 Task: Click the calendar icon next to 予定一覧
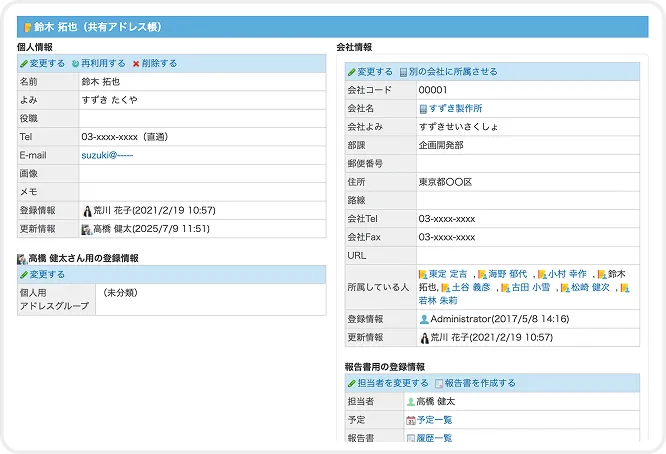[411, 420]
